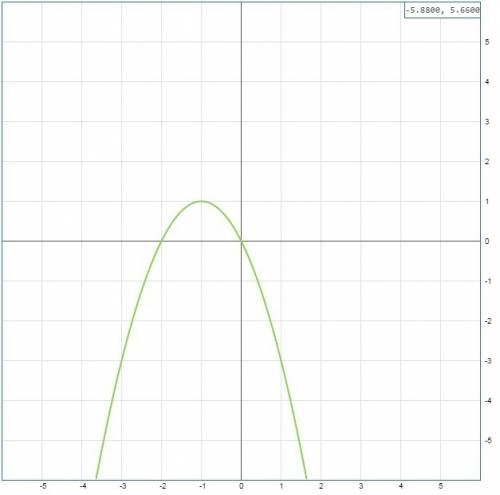Click the parabola's vertex at its peak
The image size is (500, 495).
click(x=201, y=201)
